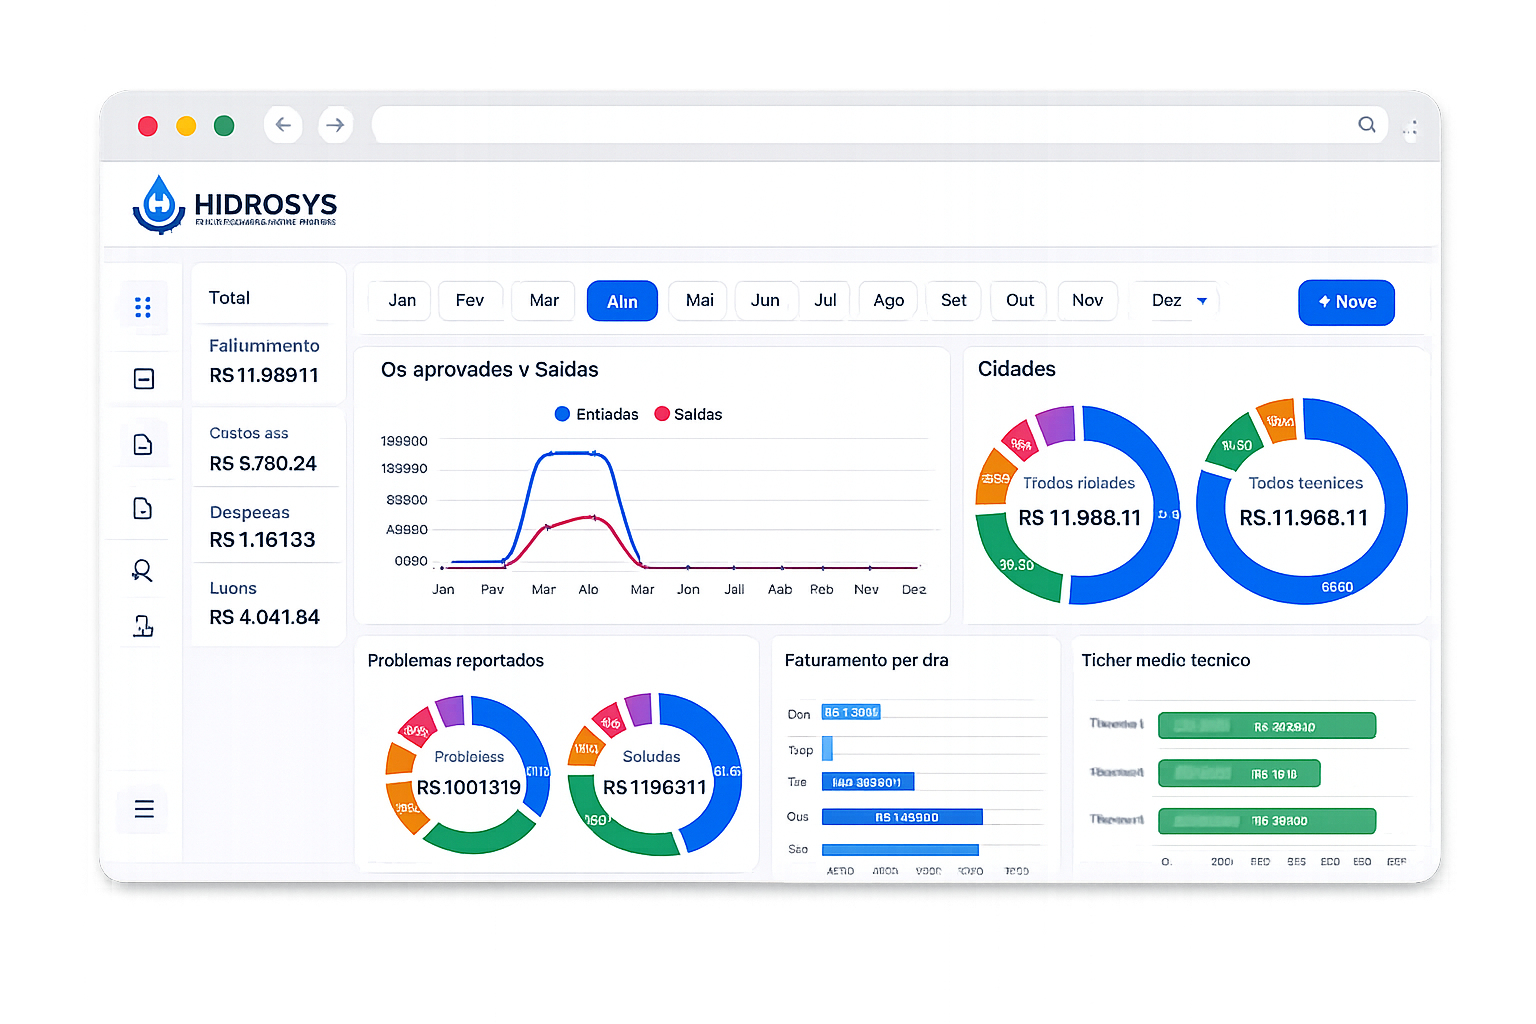
Task: Click the Seo bar in Faturamento chart
Action: click(x=900, y=850)
